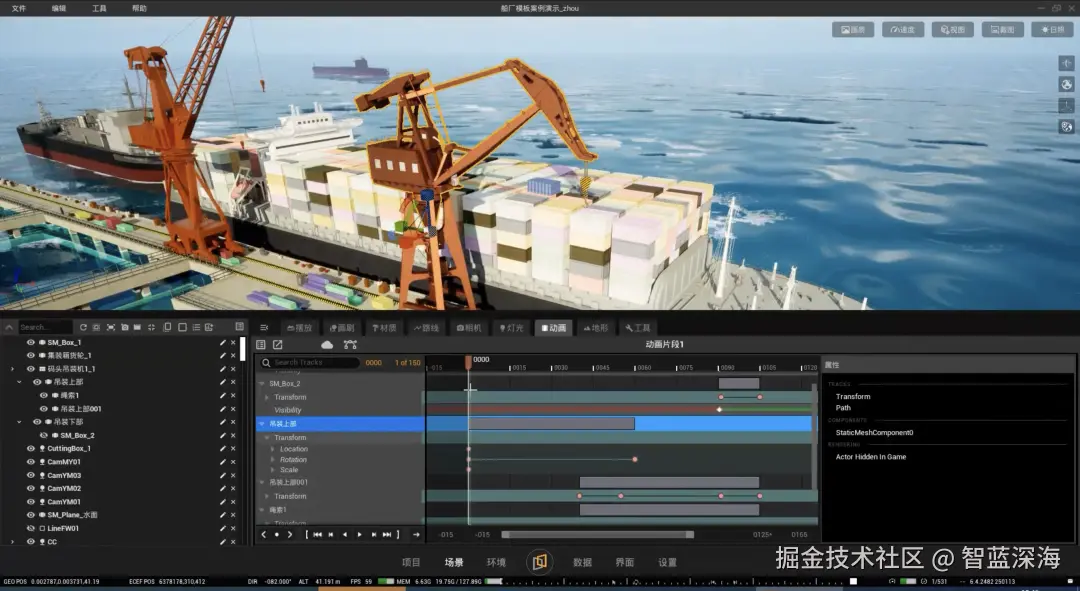
Task: Click the top compass icon on viewport right edge
Action: click(1066, 63)
